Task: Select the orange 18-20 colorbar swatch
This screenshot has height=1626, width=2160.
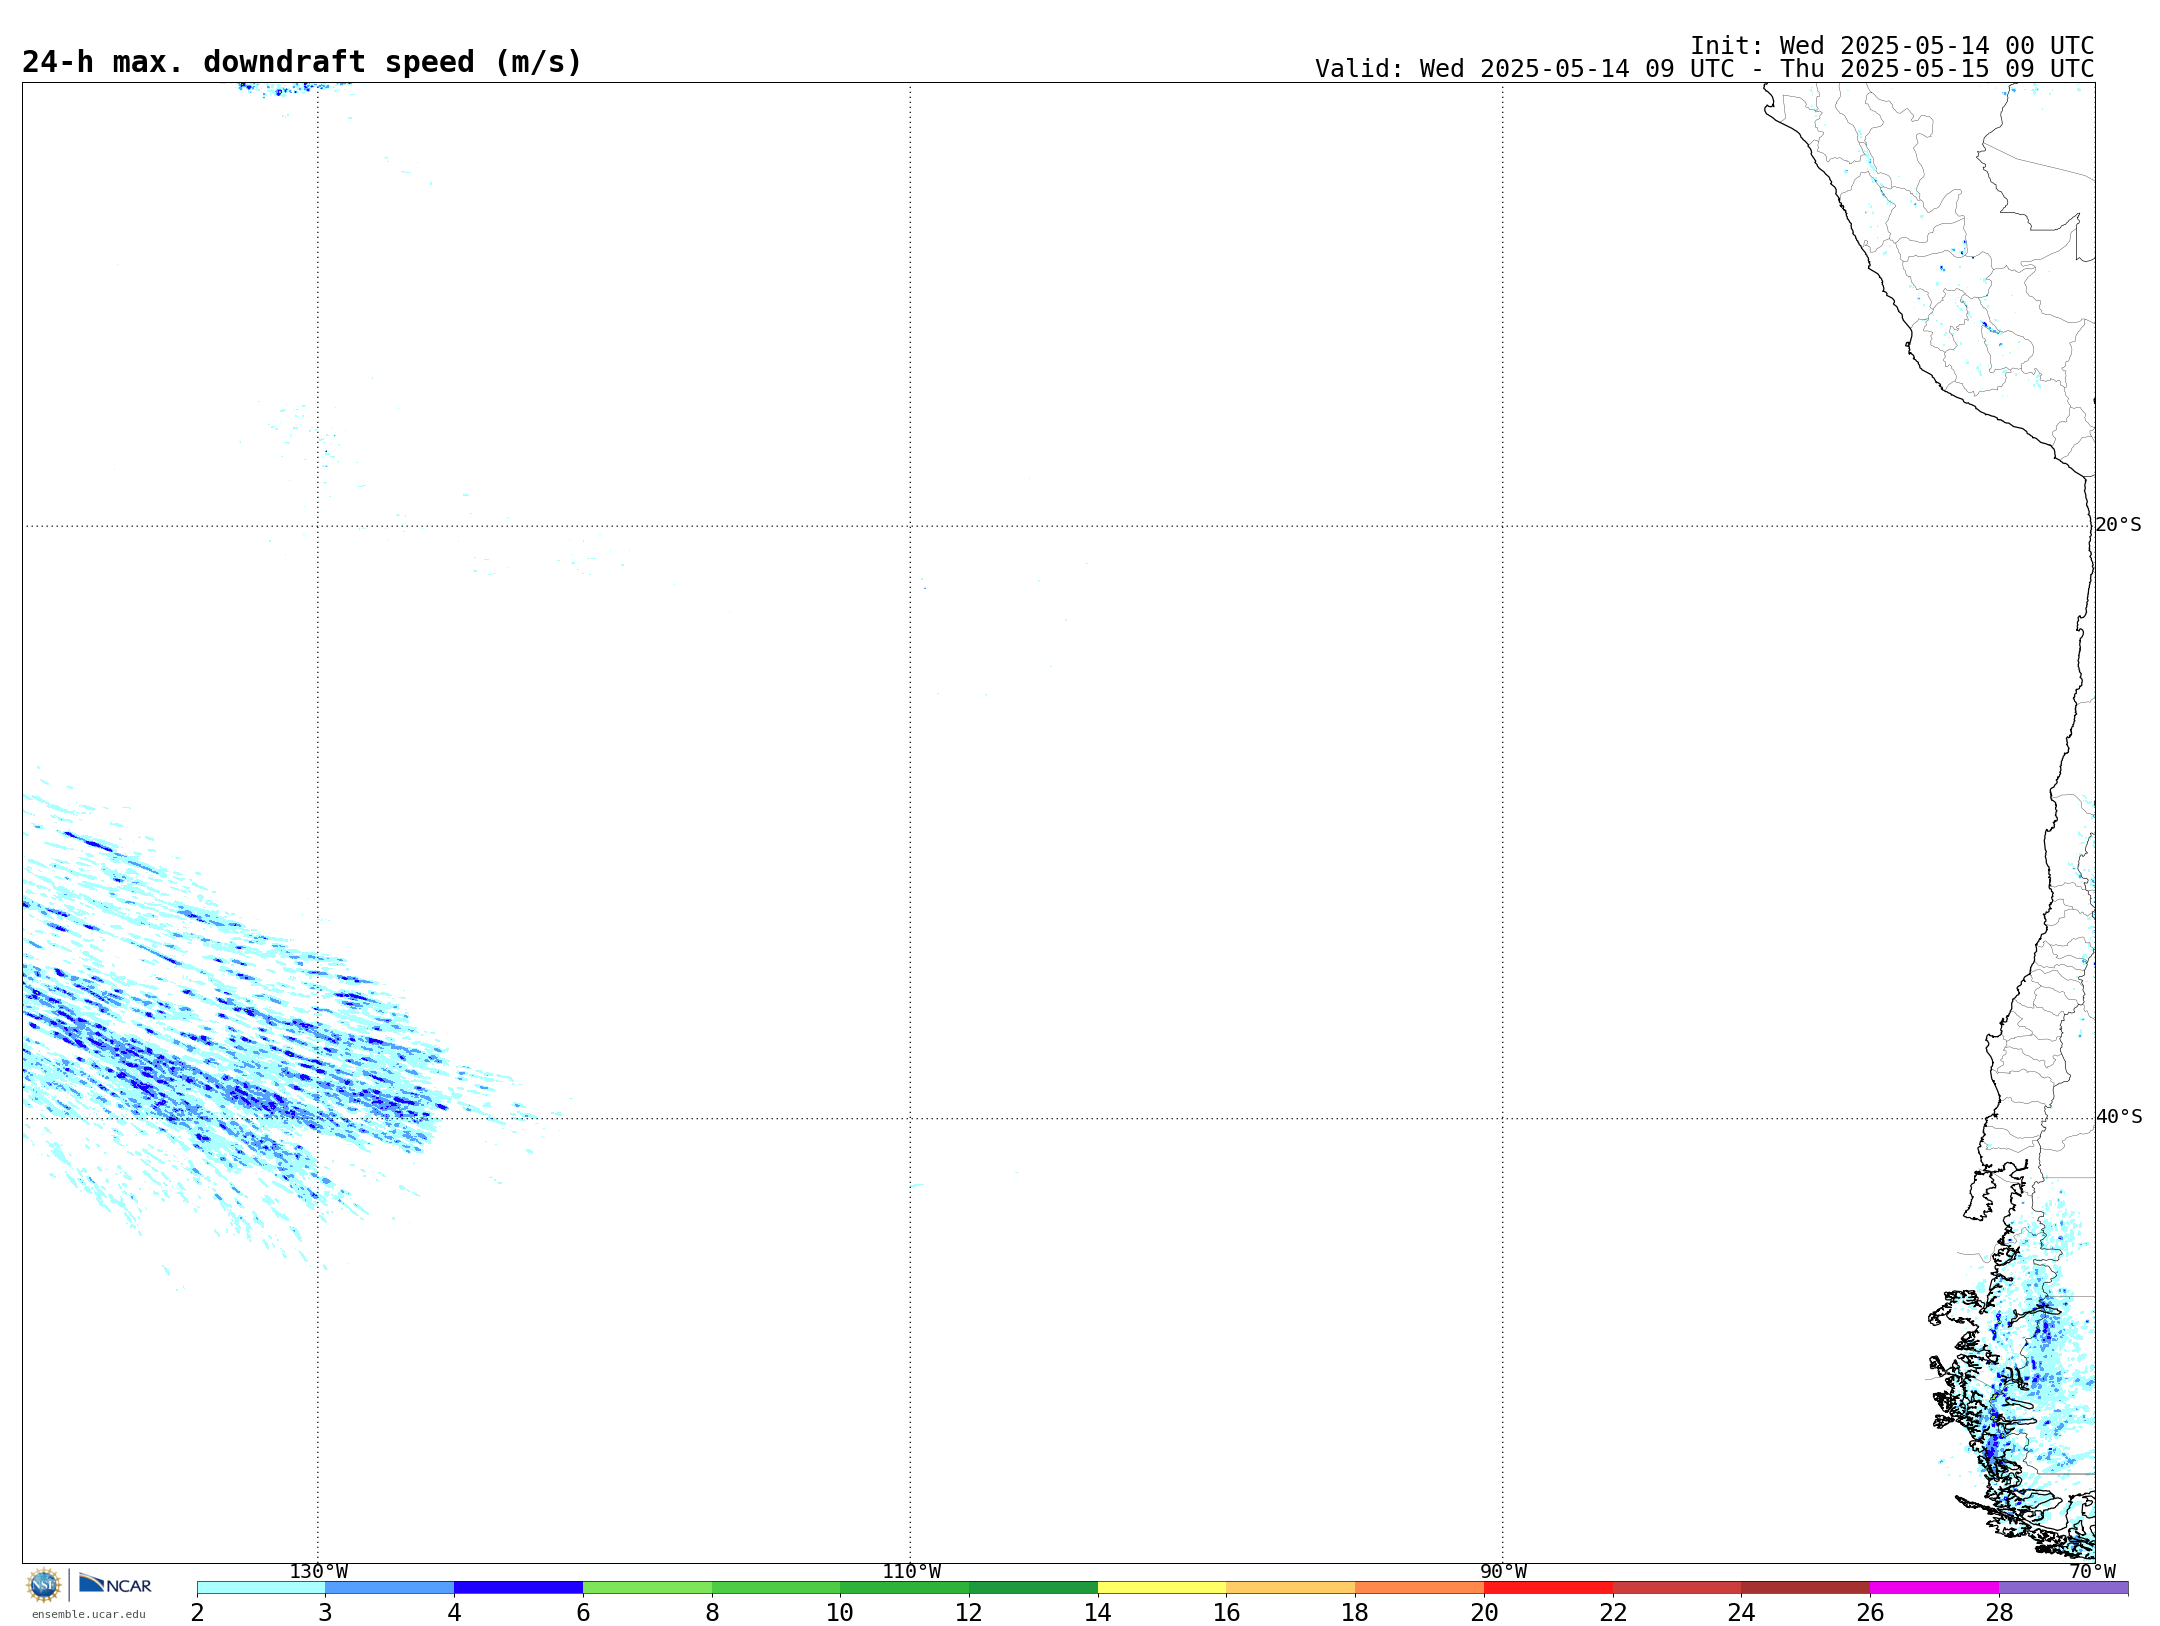Action: (1420, 1588)
